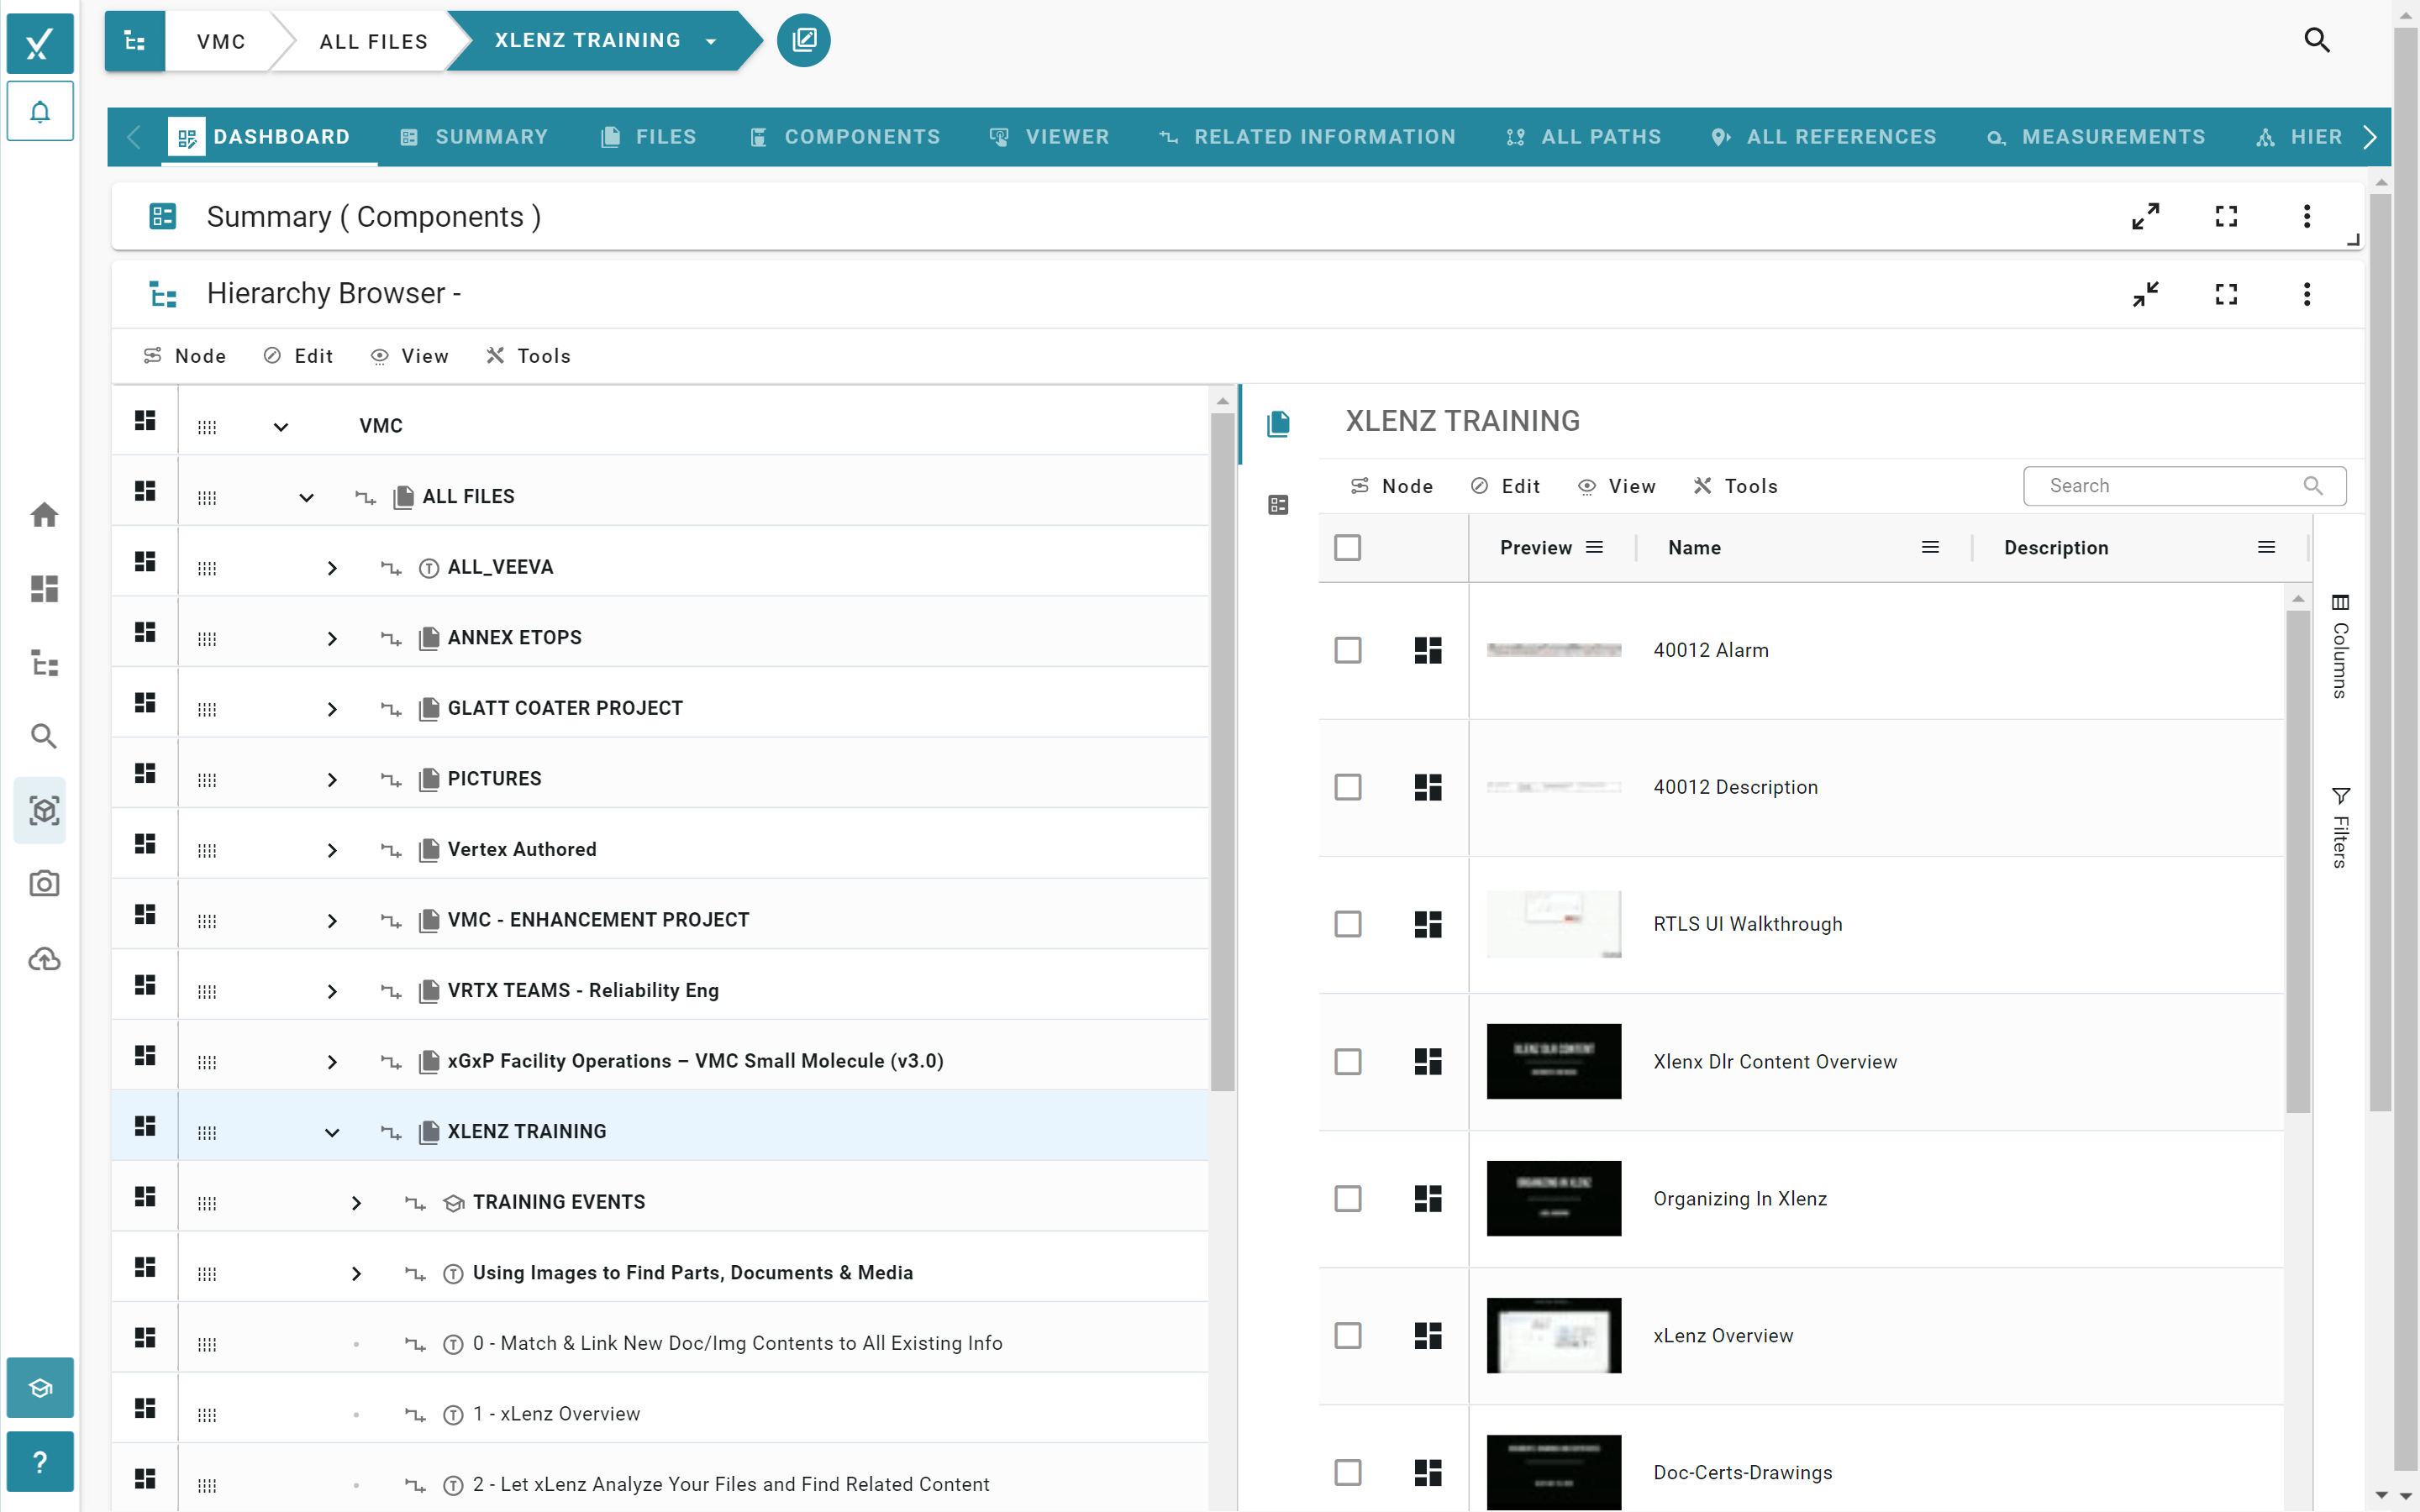Open the MEASUREMENTS tab
This screenshot has height=1512, width=2420.
coord(2097,137)
